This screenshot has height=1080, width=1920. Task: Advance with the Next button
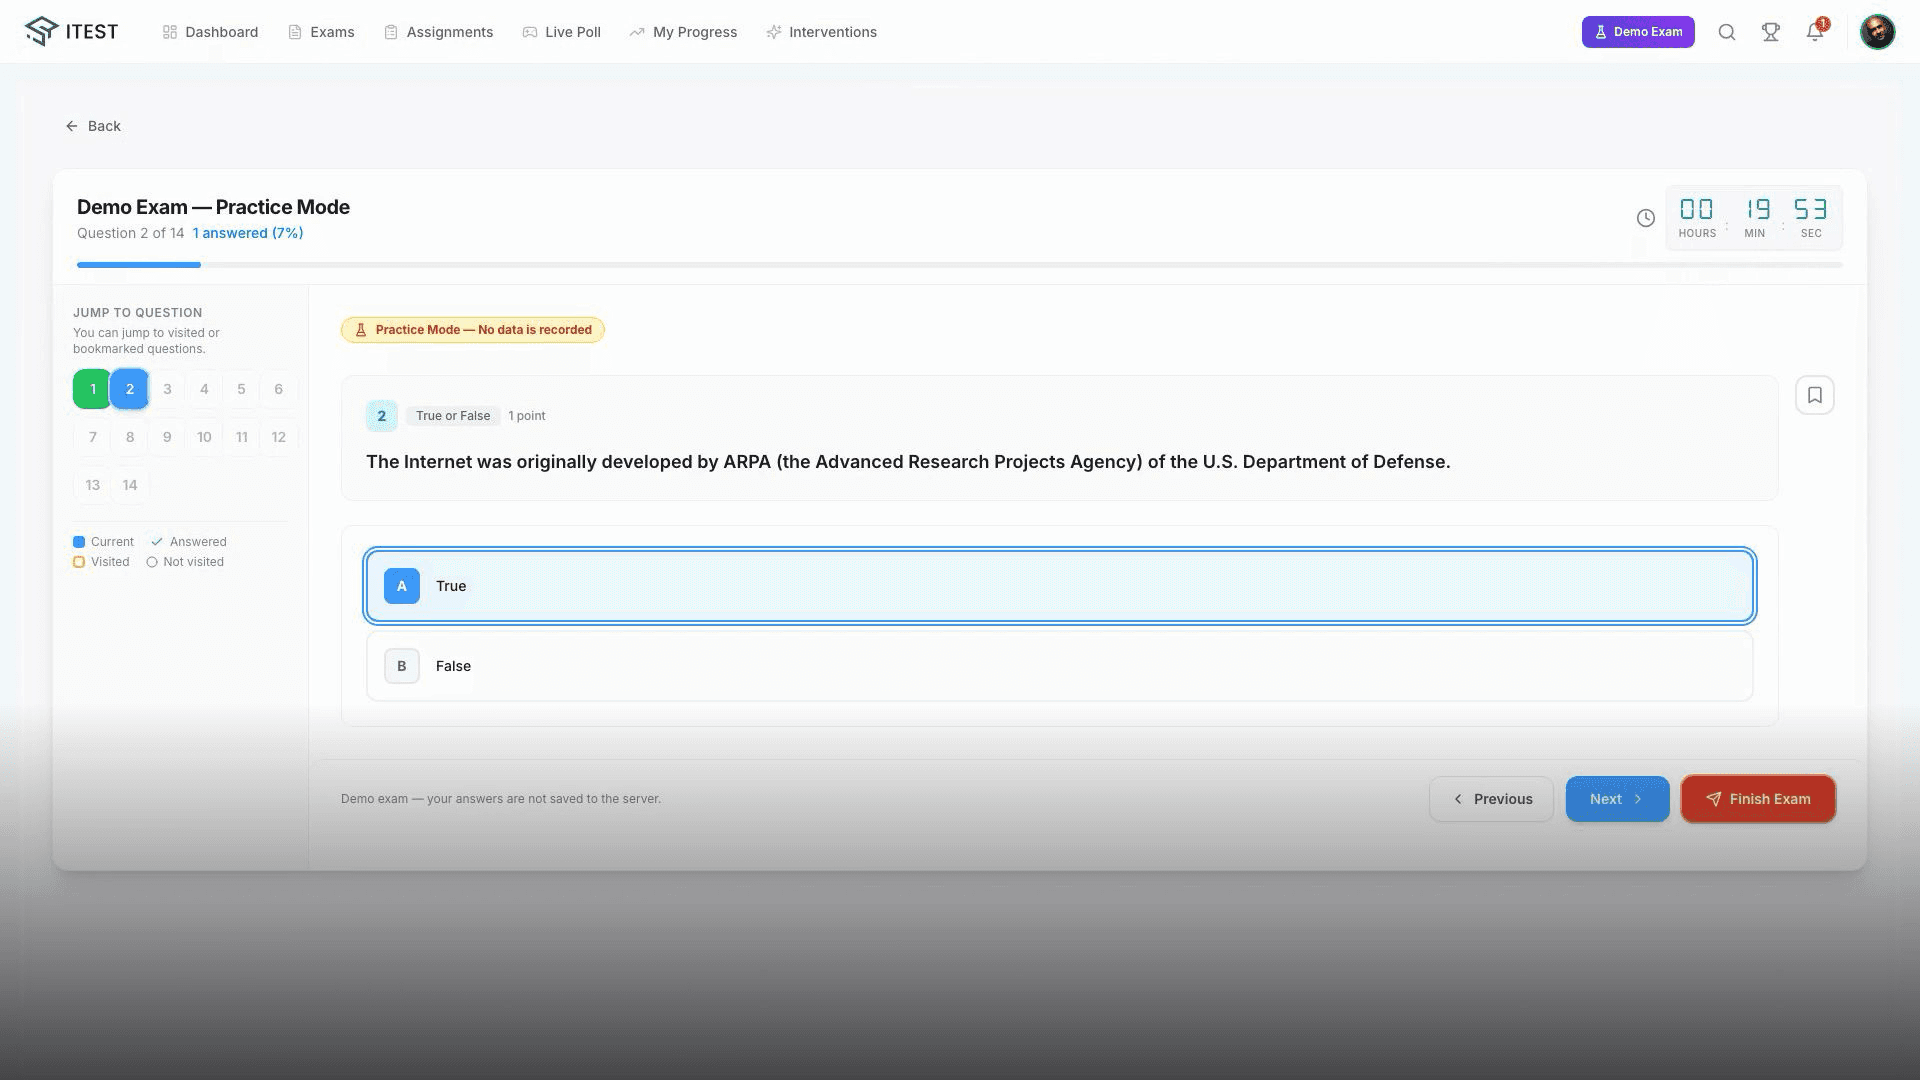pyautogui.click(x=1617, y=799)
